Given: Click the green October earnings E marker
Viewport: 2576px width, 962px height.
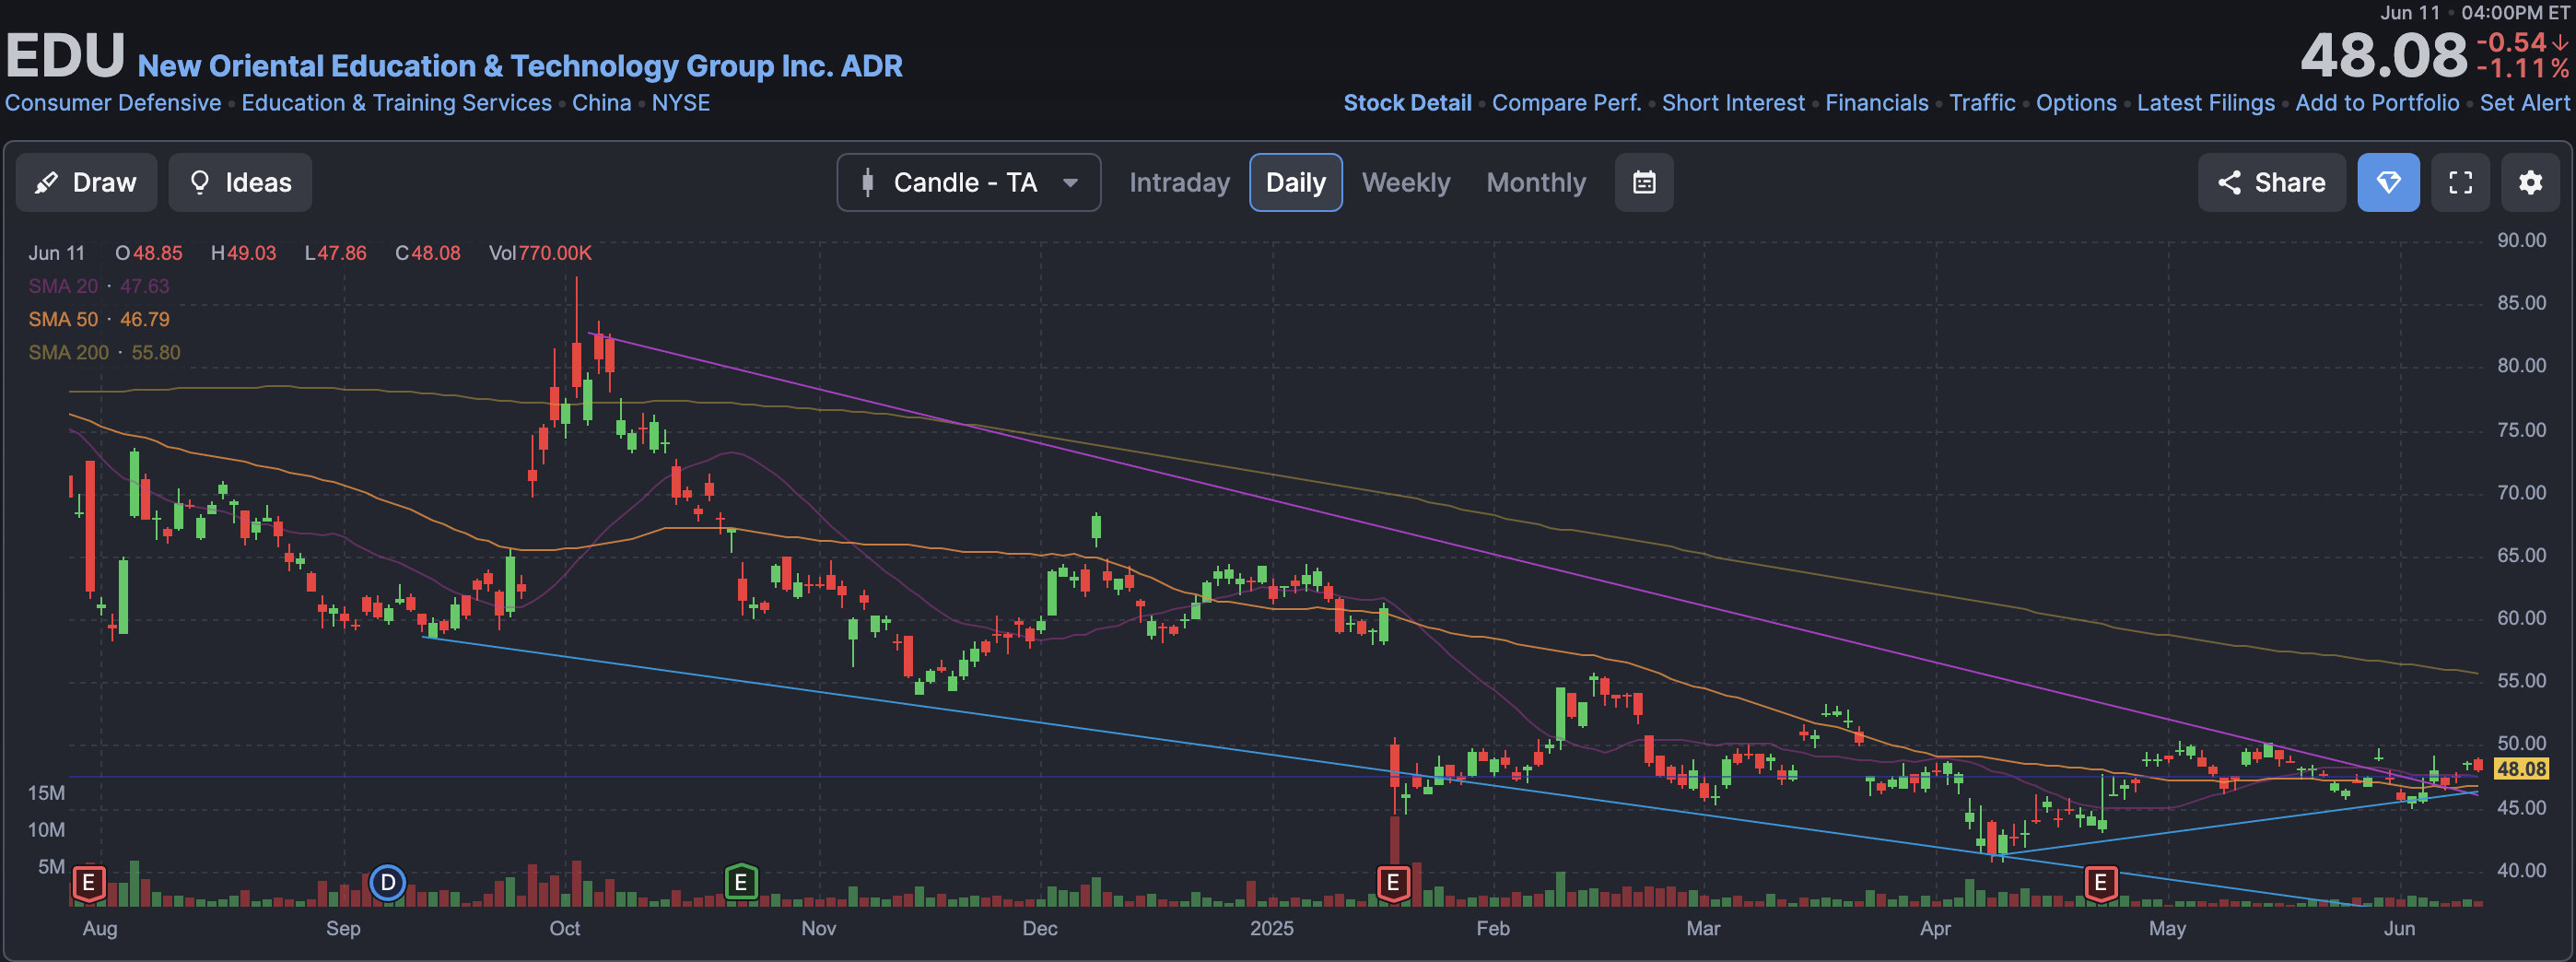Looking at the screenshot, I should [741, 882].
